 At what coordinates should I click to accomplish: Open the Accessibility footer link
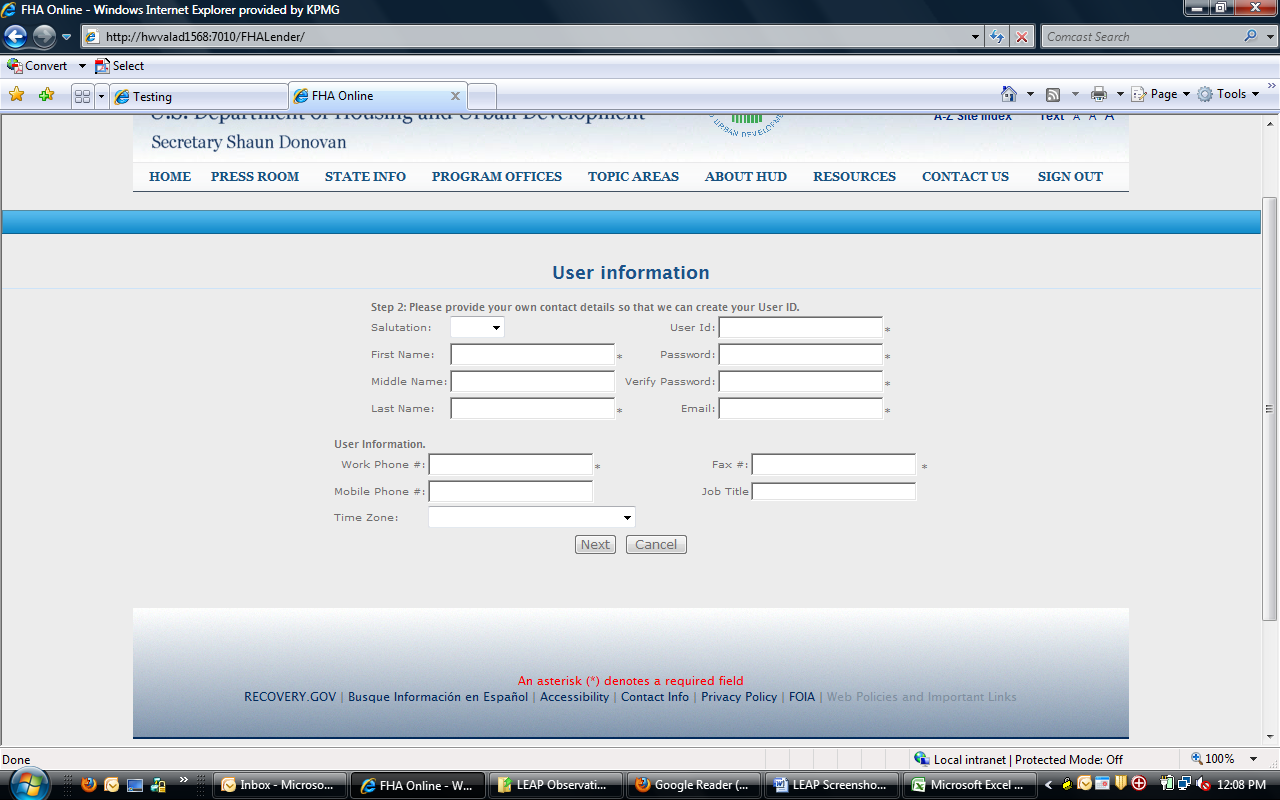coord(574,697)
